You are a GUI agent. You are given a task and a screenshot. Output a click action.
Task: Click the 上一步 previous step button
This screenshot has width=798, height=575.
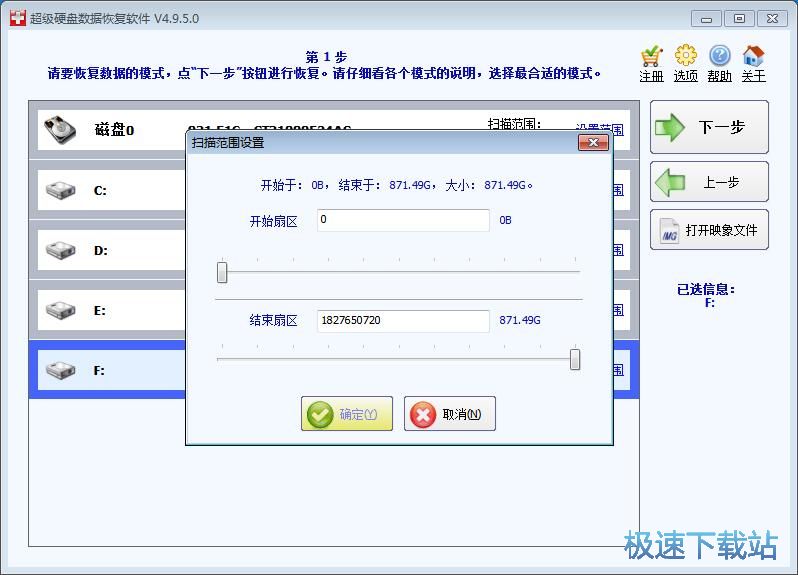pyautogui.click(x=709, y=182)
